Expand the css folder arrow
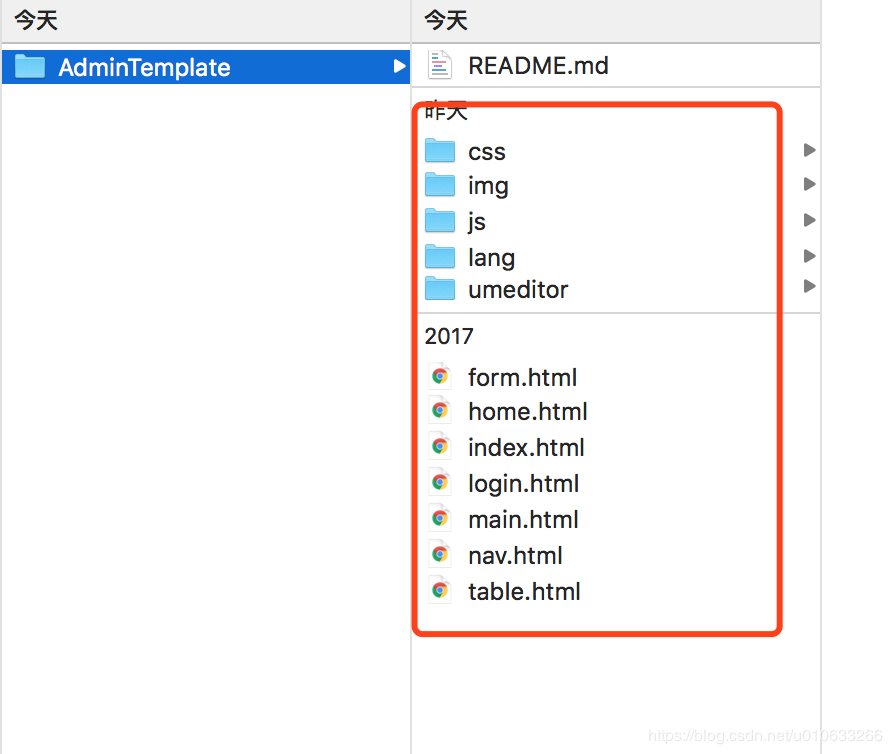Image resolution: width=892 pixels, height=754 pixels. click(x=810, y=150)
